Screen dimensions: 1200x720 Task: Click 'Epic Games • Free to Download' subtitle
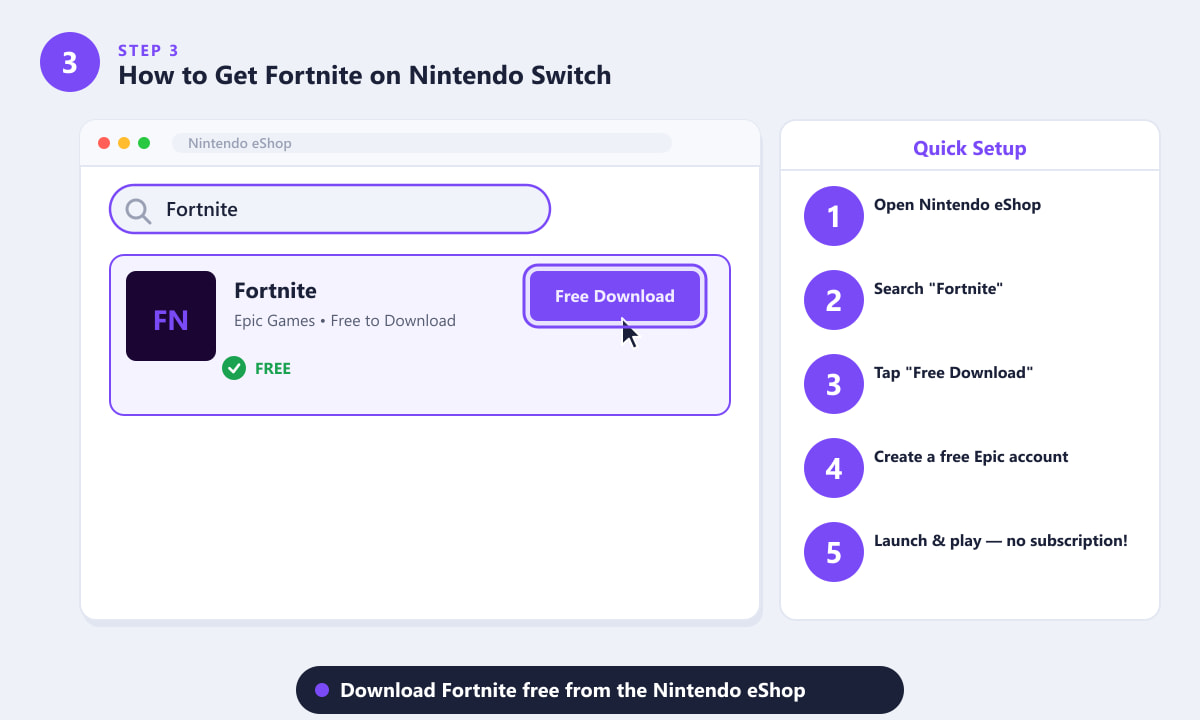pyautogui.click(x=345, y=321)
